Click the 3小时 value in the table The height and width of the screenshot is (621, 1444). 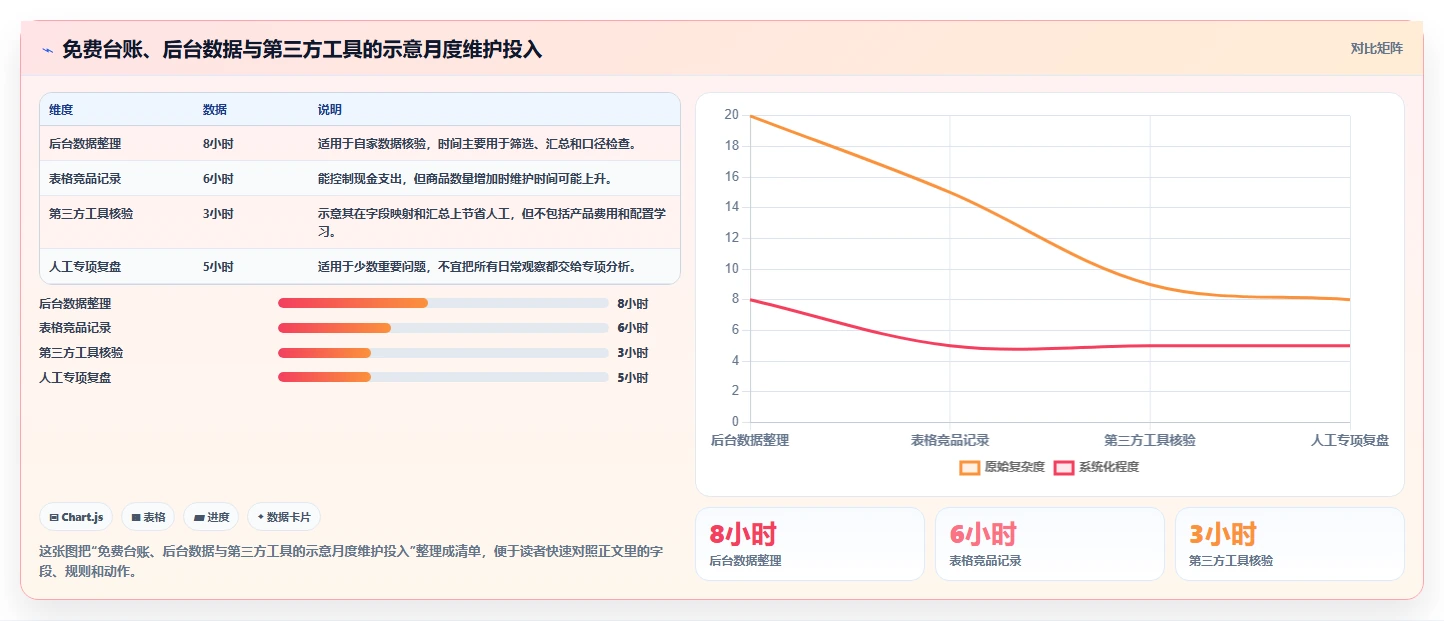[218, 214]
